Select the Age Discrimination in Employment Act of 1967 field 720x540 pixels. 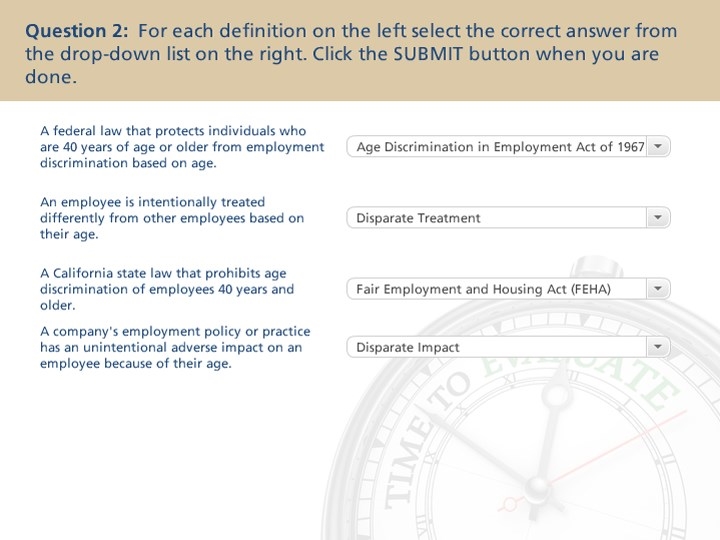(508, 146)
